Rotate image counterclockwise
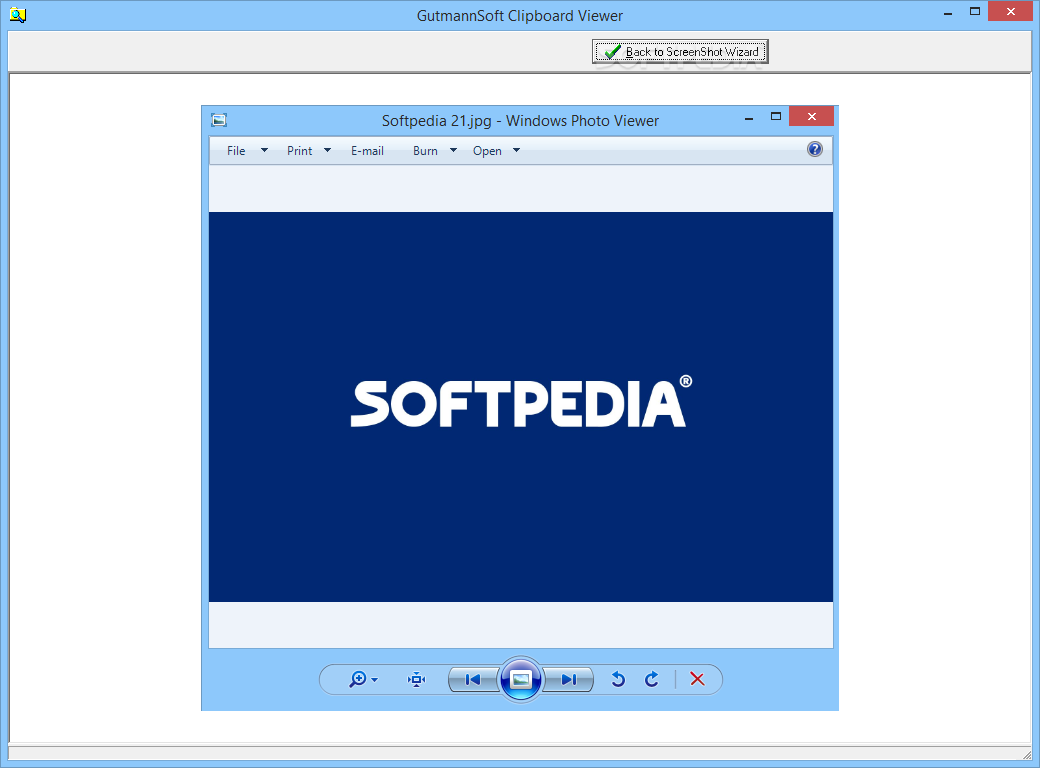This screenshot has height=768, width=1040. click(618, 679)
